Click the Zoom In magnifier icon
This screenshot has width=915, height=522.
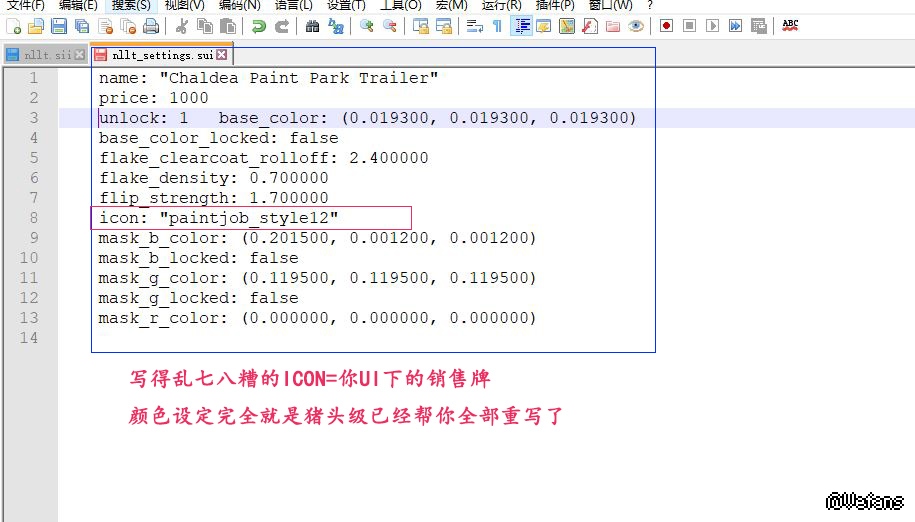(367, 26)
